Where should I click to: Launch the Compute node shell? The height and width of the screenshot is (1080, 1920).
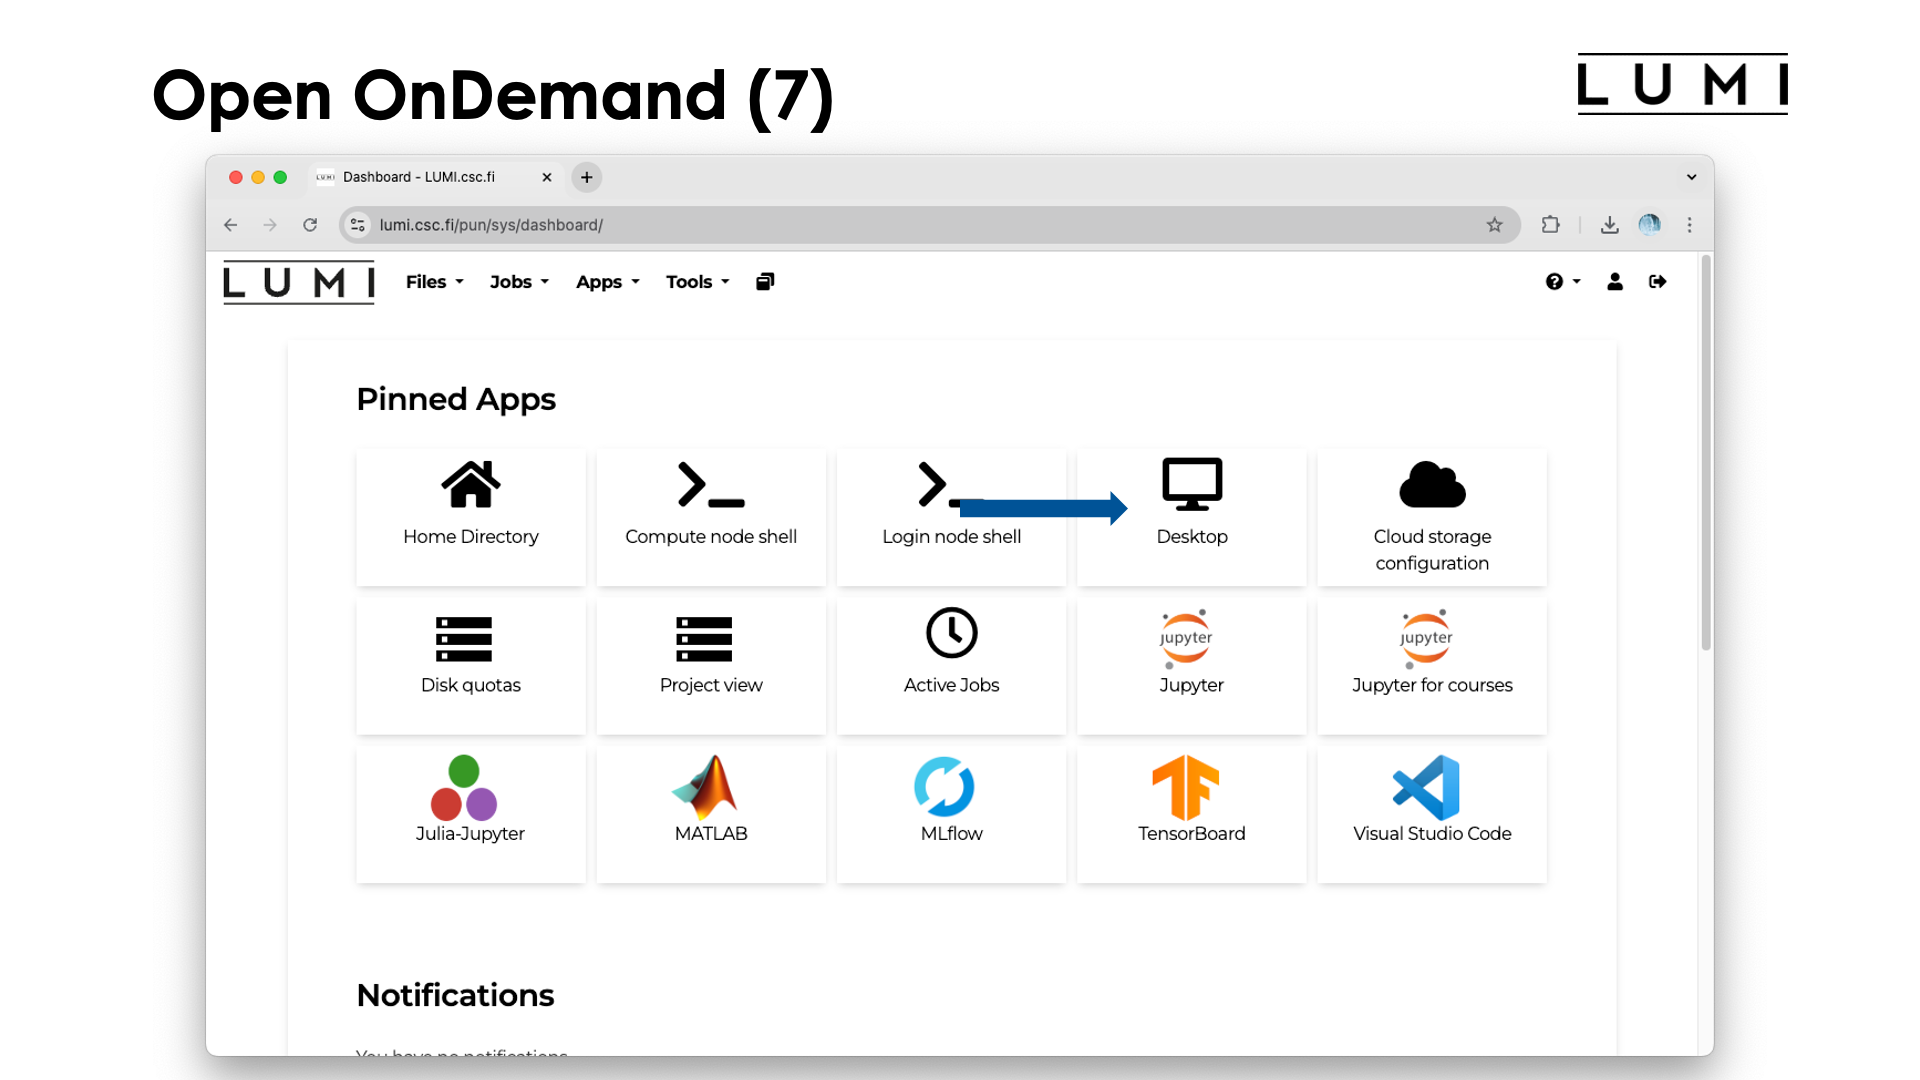710,510
